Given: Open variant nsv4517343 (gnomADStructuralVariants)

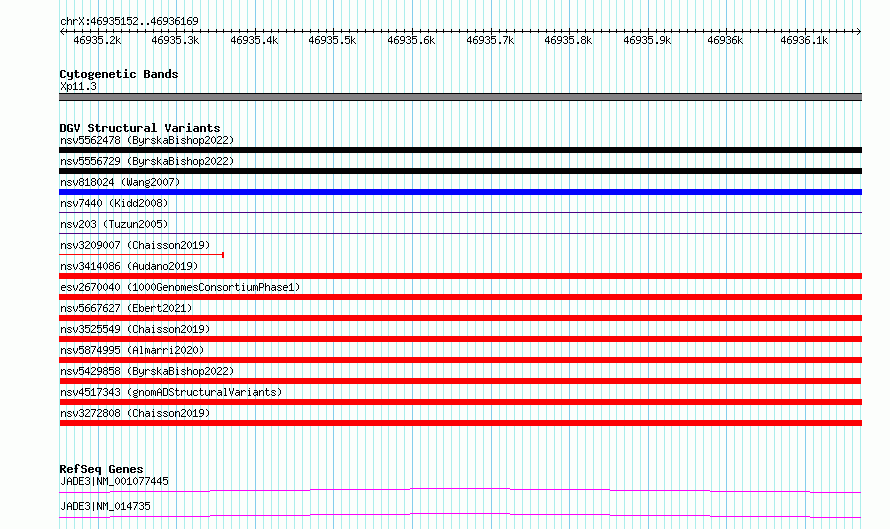Looking at the screenshot, I should coord(171,392).
